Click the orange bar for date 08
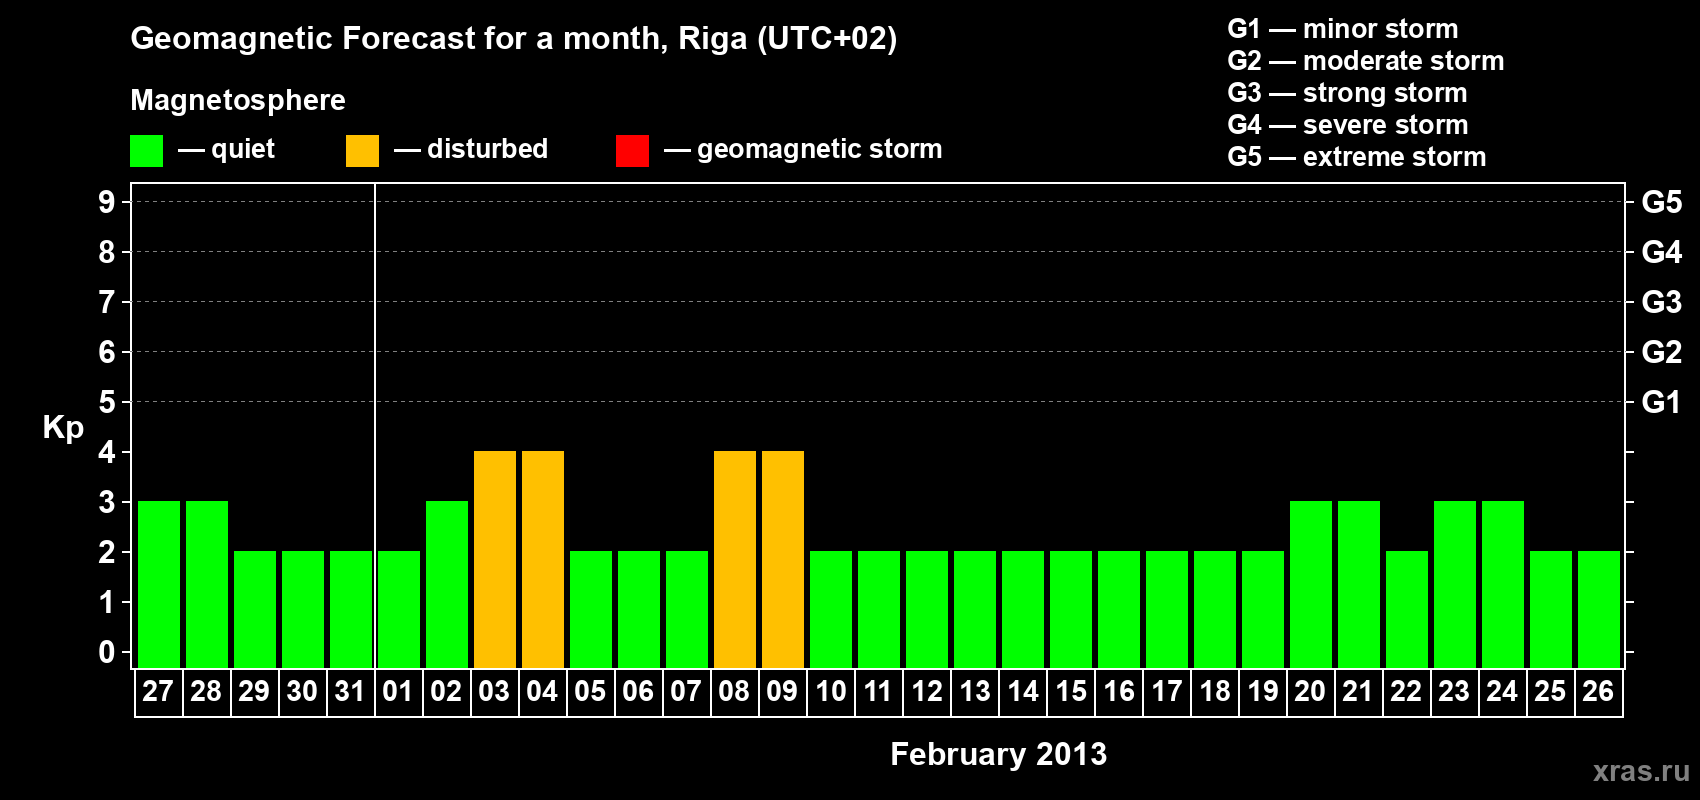Image resolution: width=1700 pixels, height=800 pixels. (735, 560)
